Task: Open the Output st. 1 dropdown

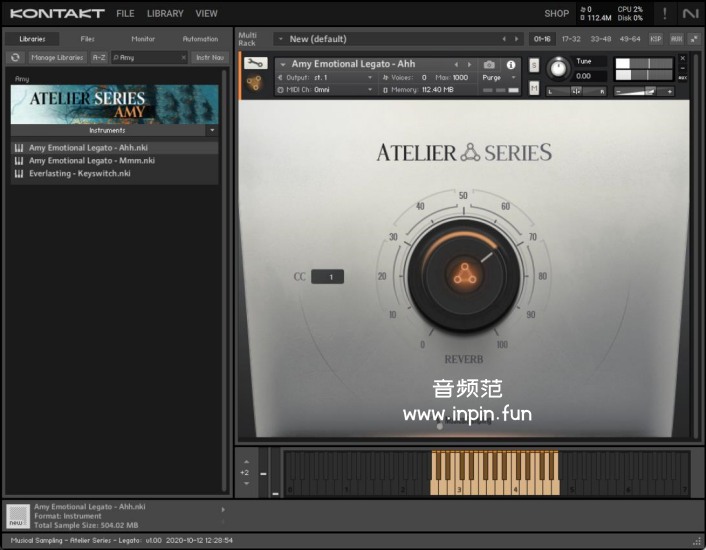Action: [324, 77]
